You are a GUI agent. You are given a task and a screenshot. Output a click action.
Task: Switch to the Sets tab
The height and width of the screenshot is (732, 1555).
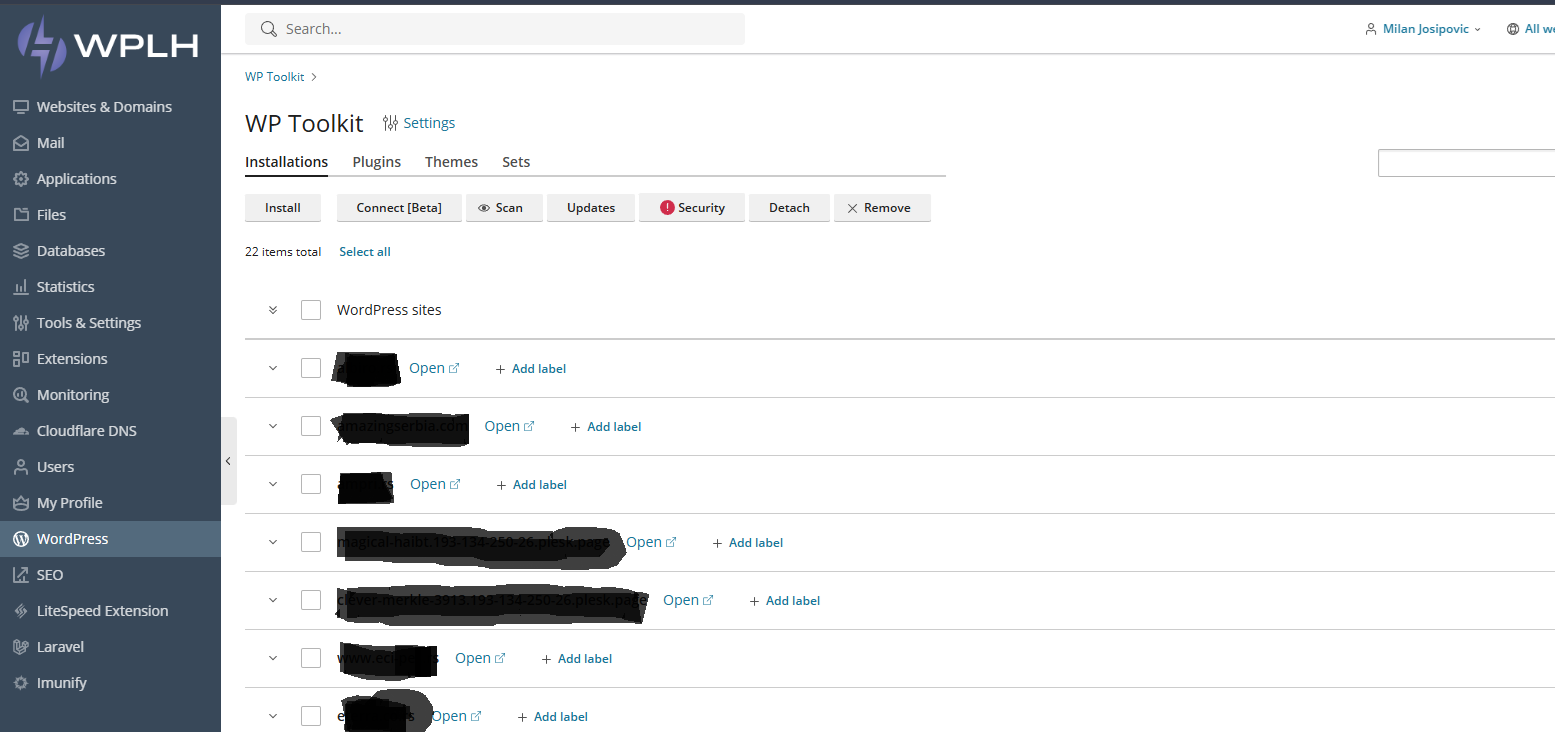(x=516, y=162)
